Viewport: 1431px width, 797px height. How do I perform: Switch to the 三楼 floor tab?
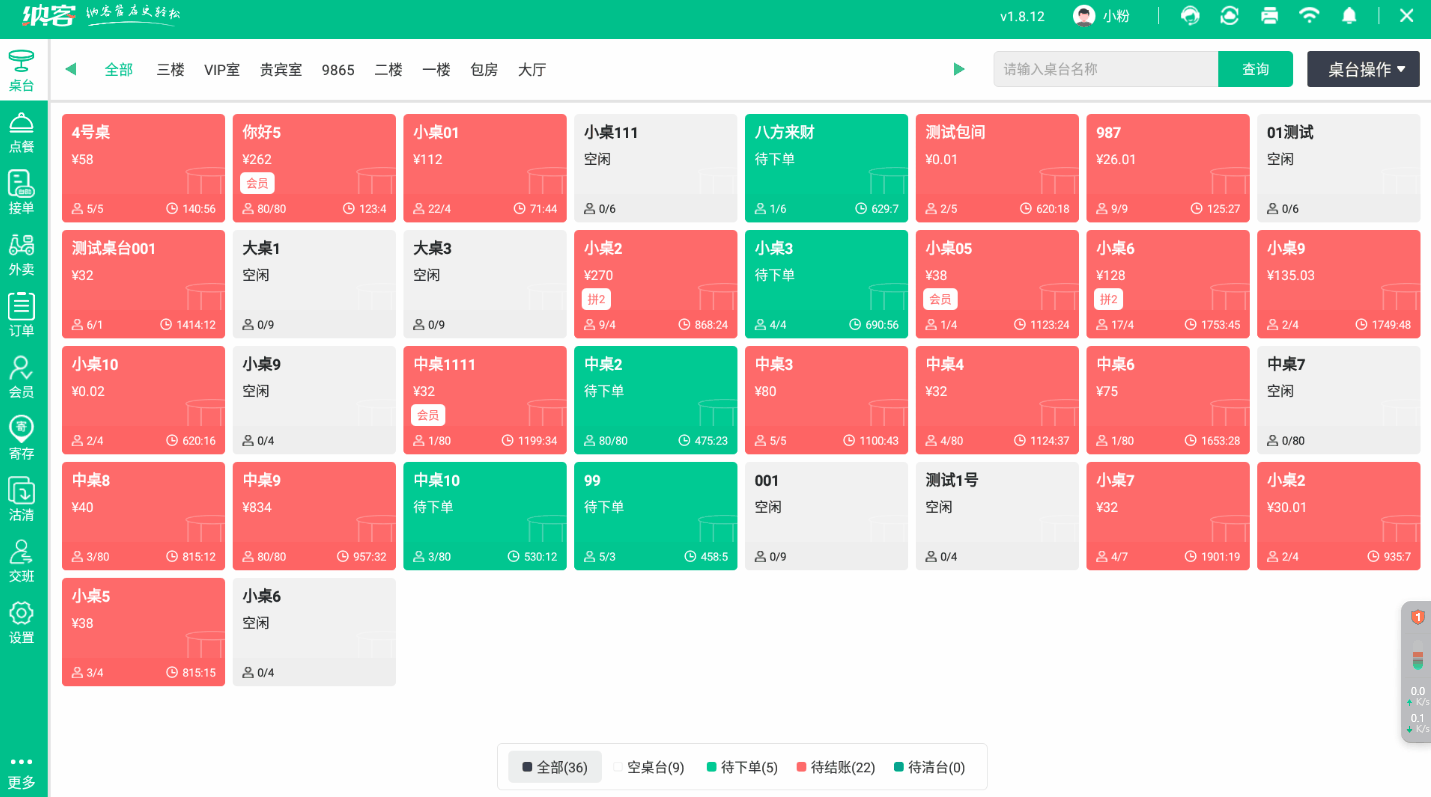click(x=169, y=69)
